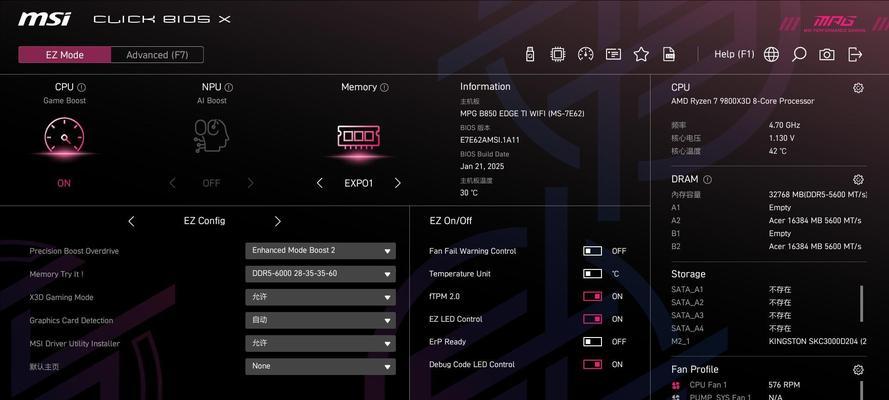Toggle Fan Fail Warning Control switch
This screenshot has height=400, width=889.
coord(592,250)
